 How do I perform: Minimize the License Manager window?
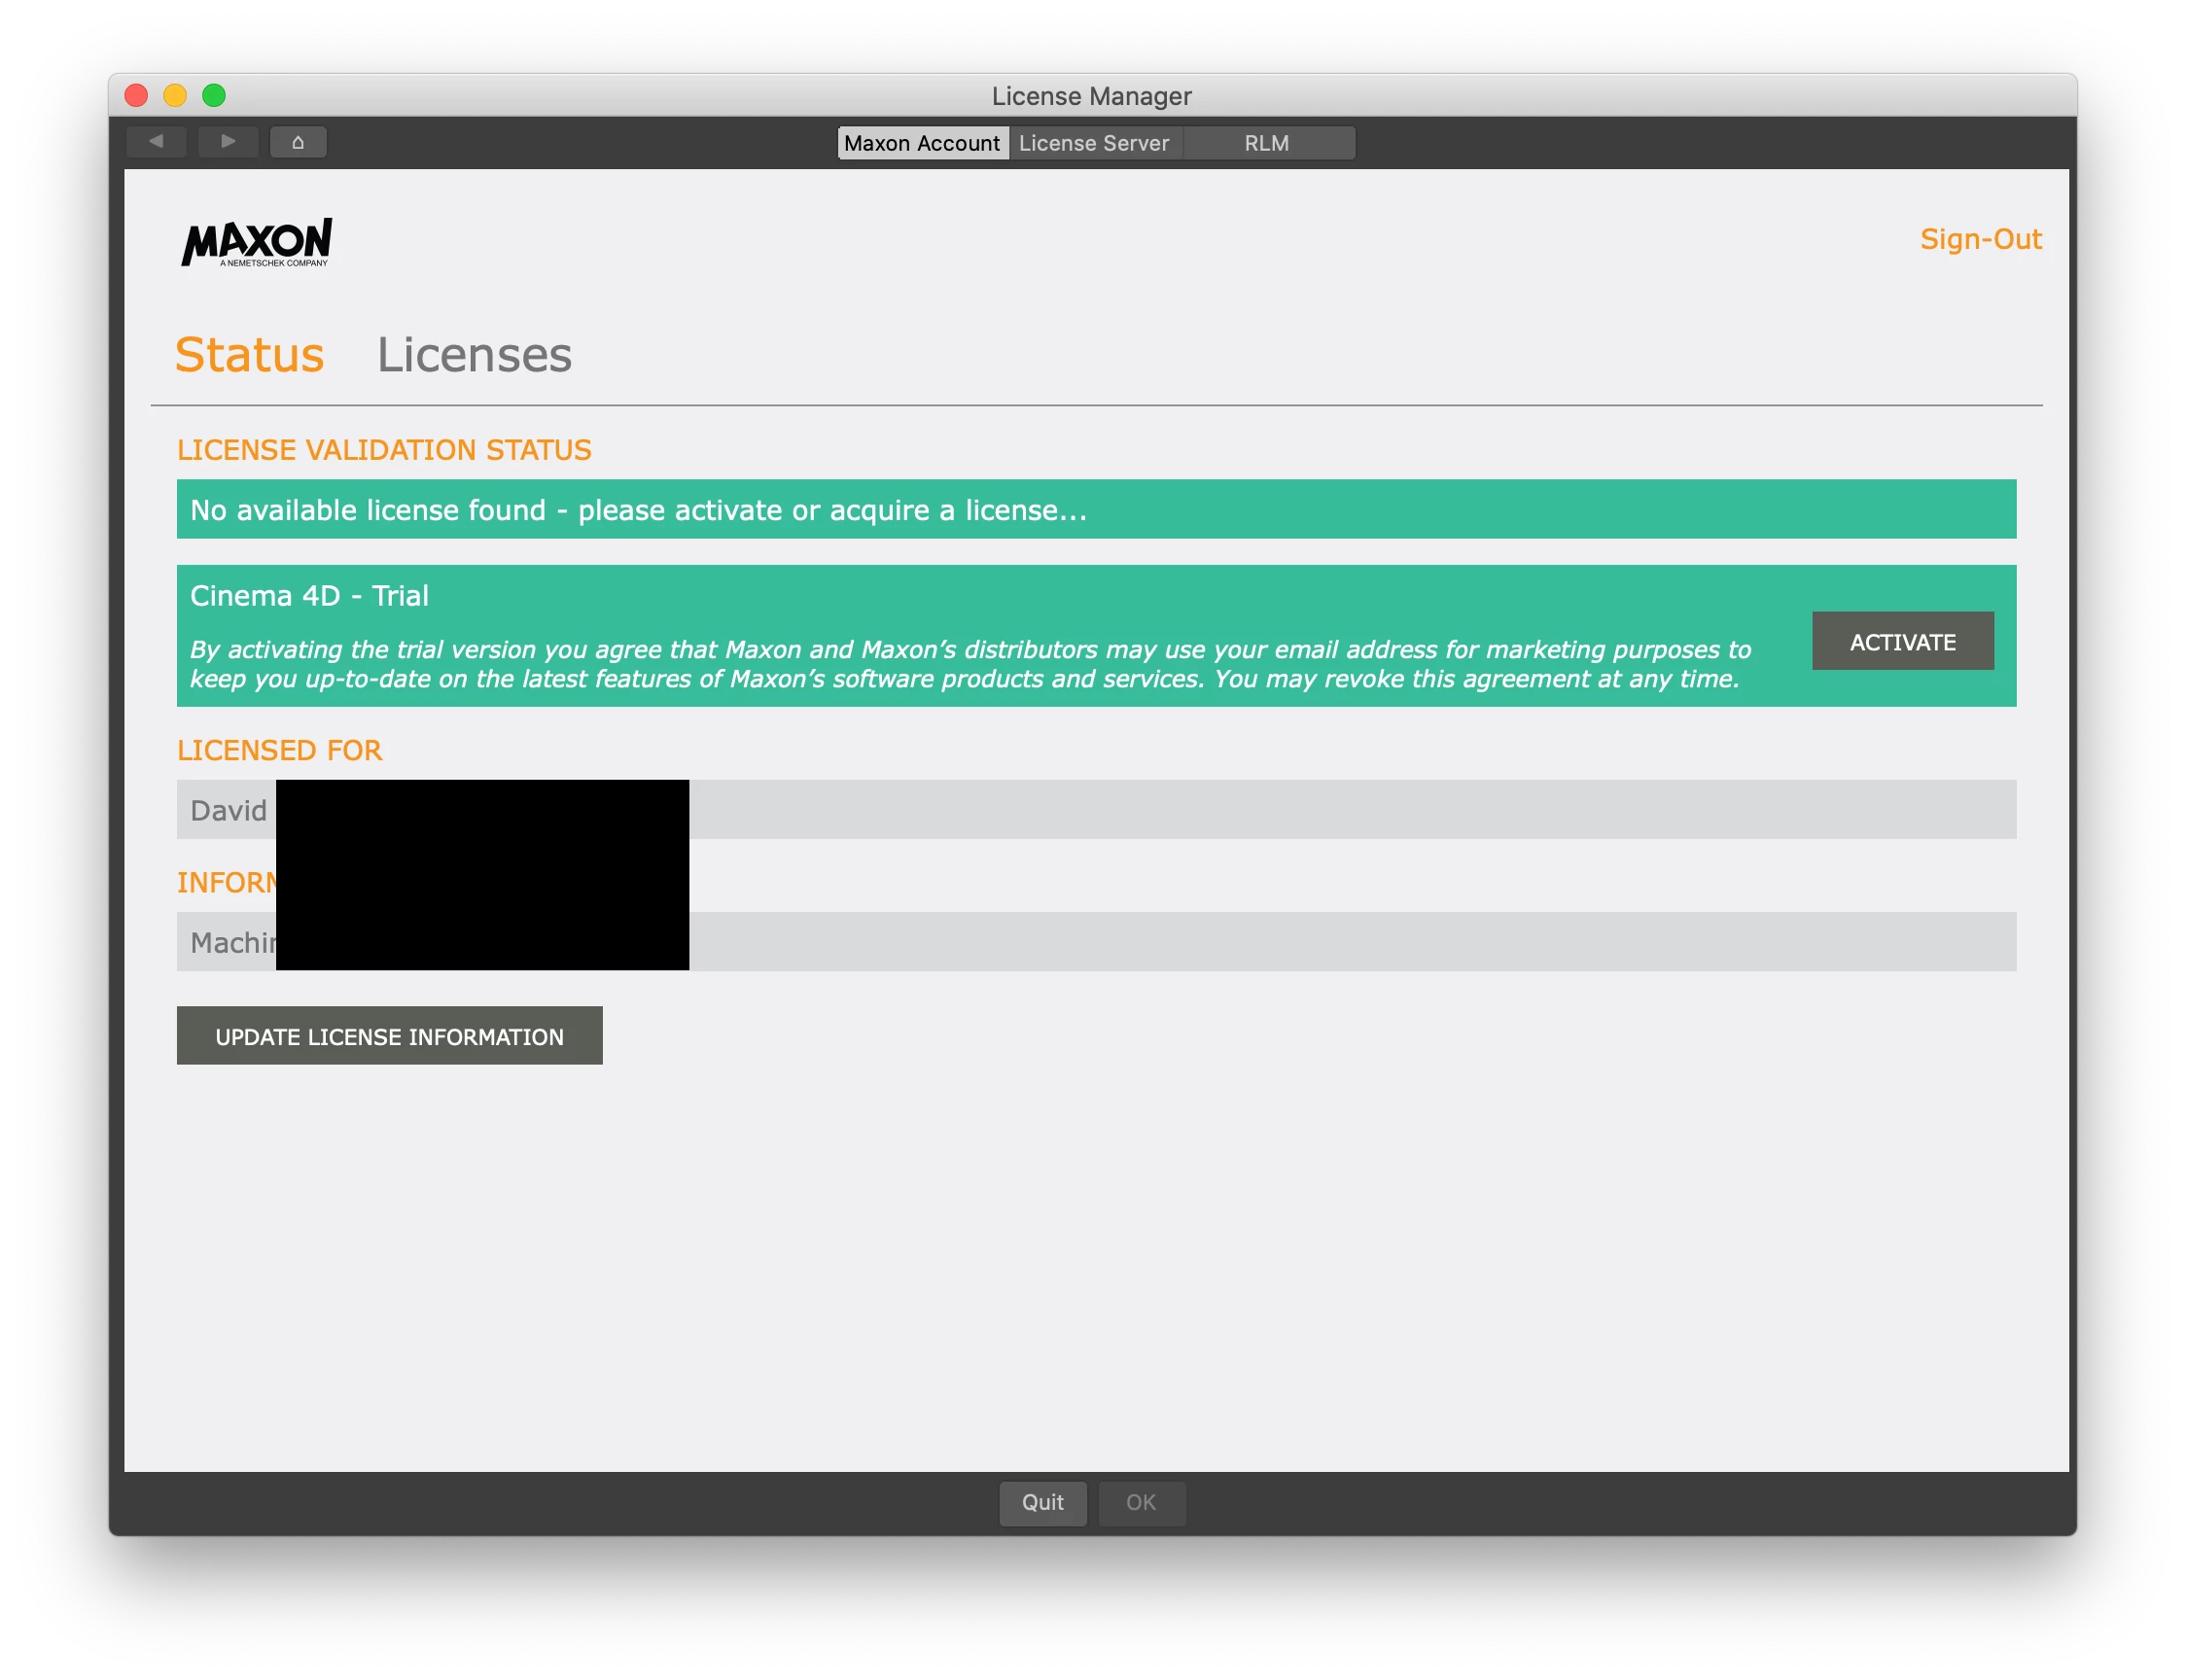[175, 95]
